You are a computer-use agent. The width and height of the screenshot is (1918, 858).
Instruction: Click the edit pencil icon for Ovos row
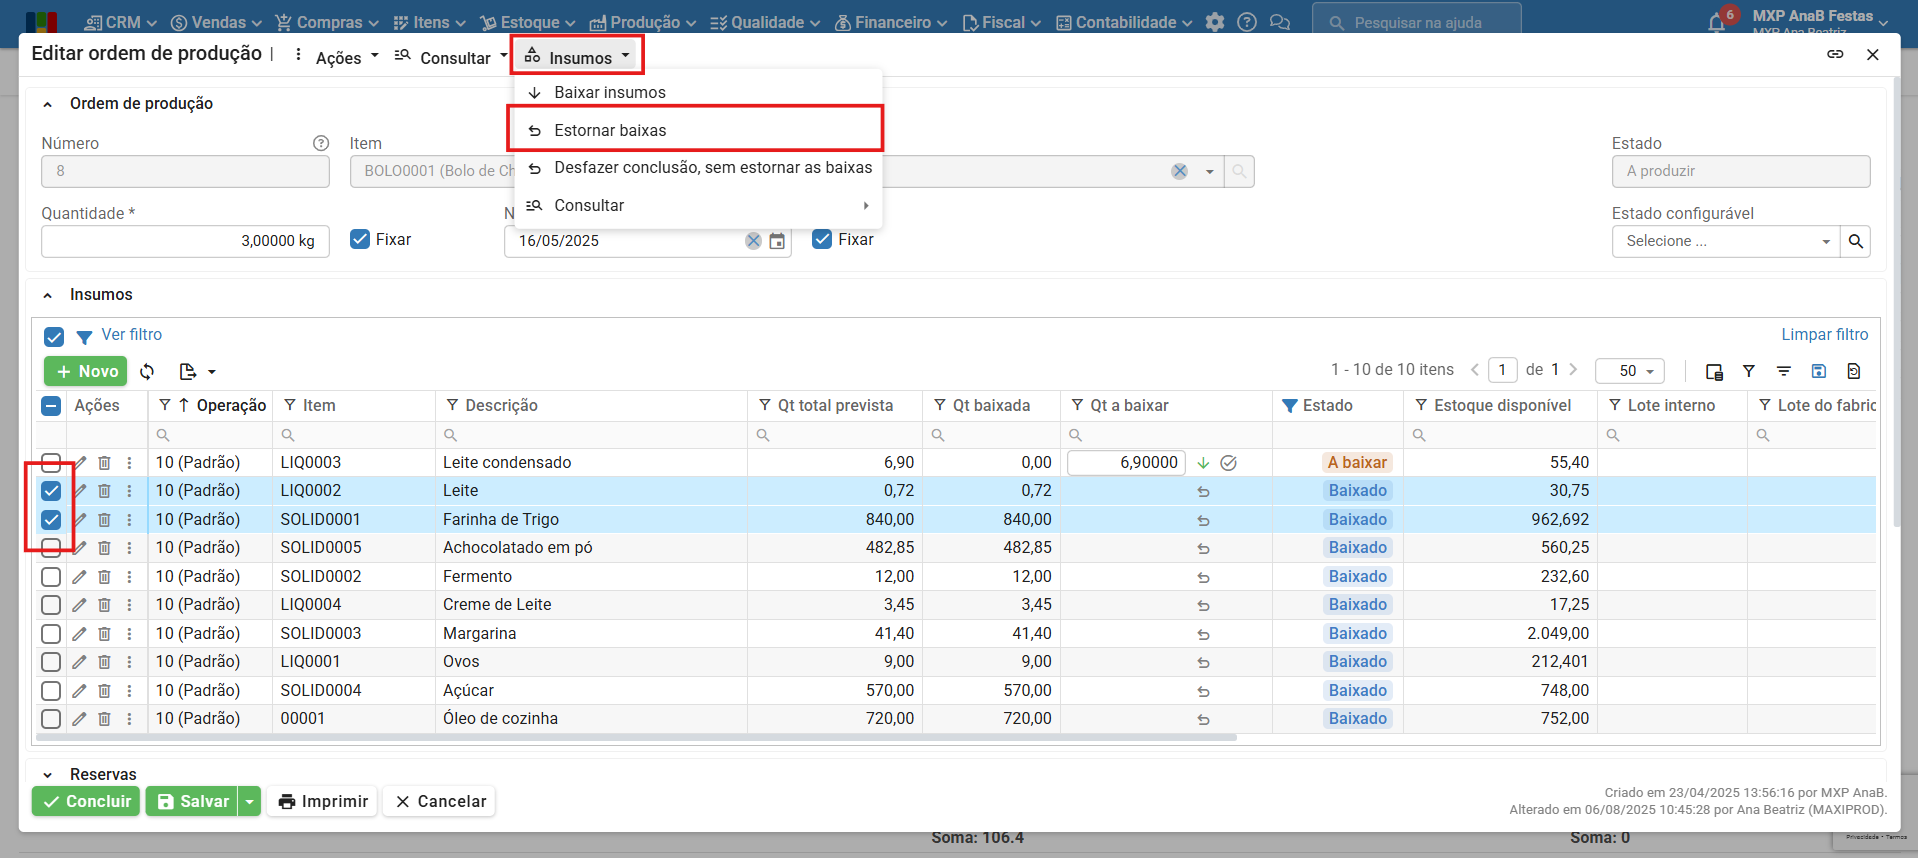pyautogui.click(x=80, y=662)
